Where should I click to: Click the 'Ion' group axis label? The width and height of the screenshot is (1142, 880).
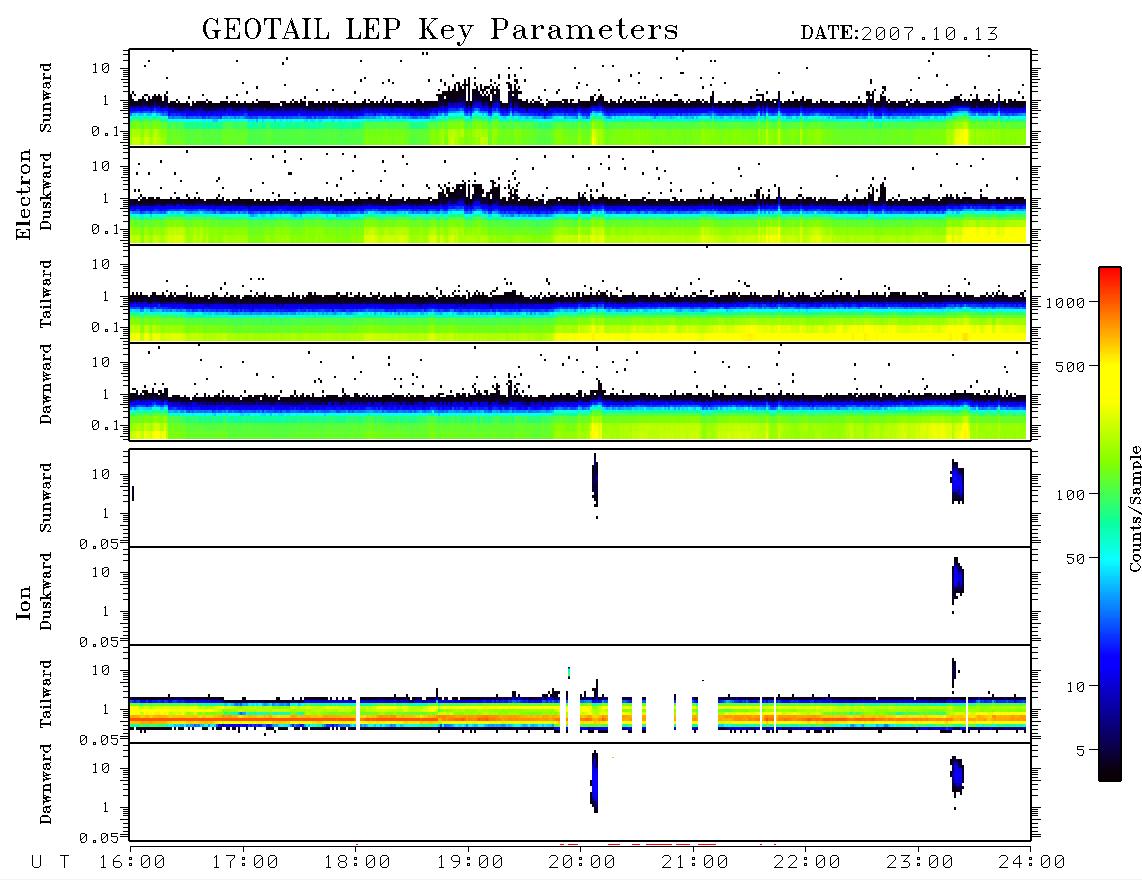click(x=23, y=602)
